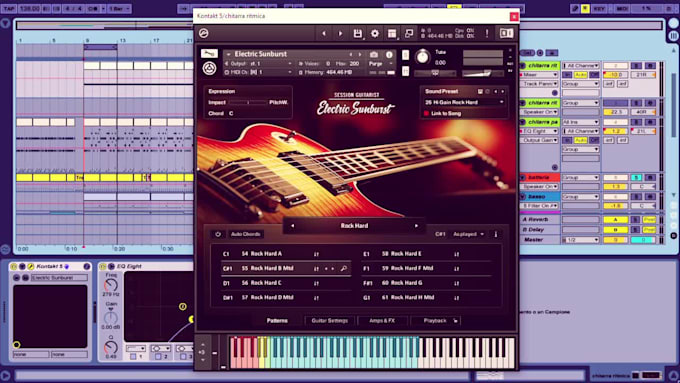Click the exclamation panic button
The width and height of the screenshot is (680, 383).
(x=487, y=33)
